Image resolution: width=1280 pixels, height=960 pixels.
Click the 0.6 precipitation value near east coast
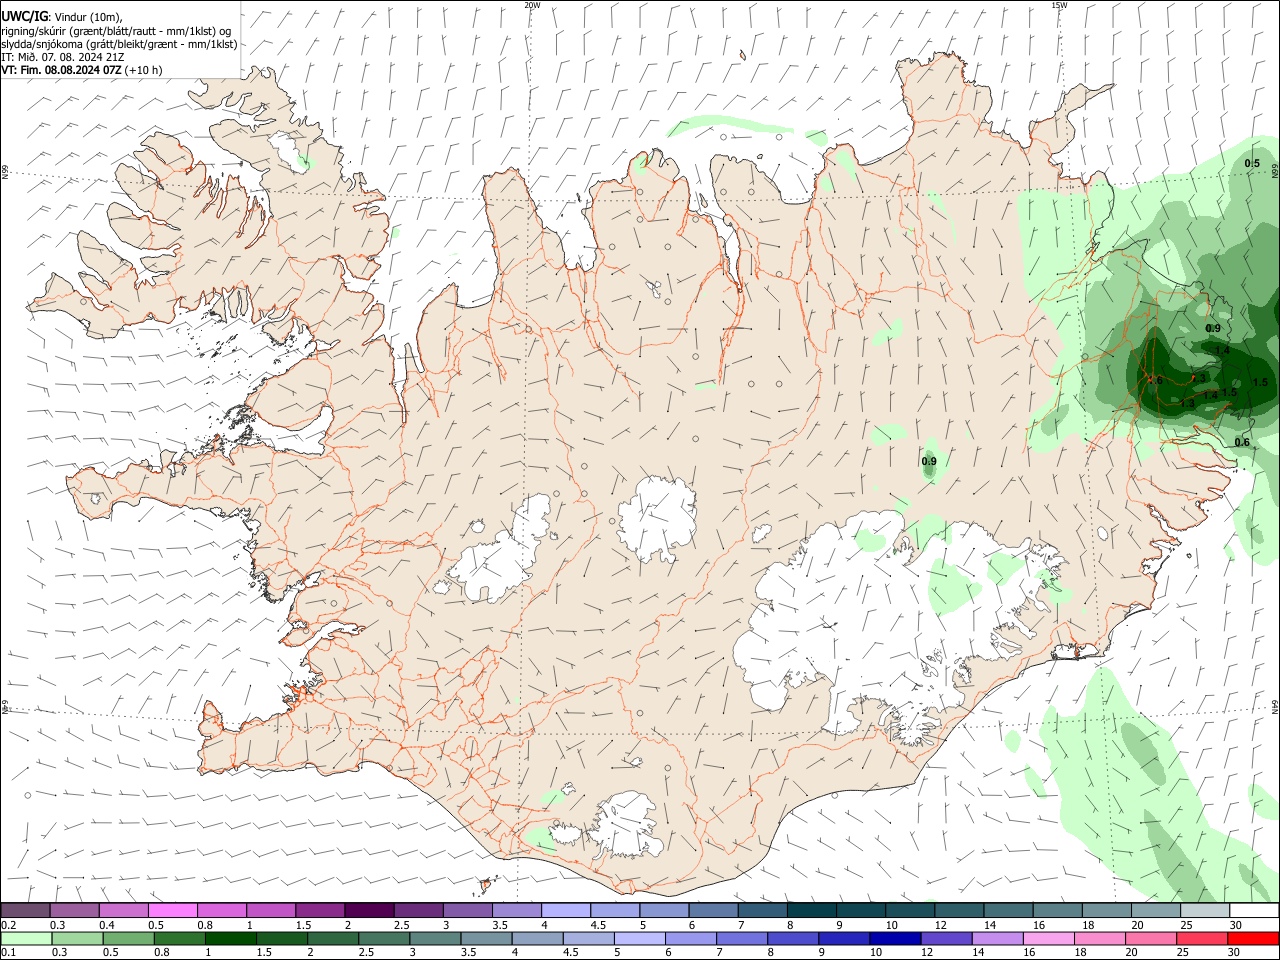(x=1242, y=442)
